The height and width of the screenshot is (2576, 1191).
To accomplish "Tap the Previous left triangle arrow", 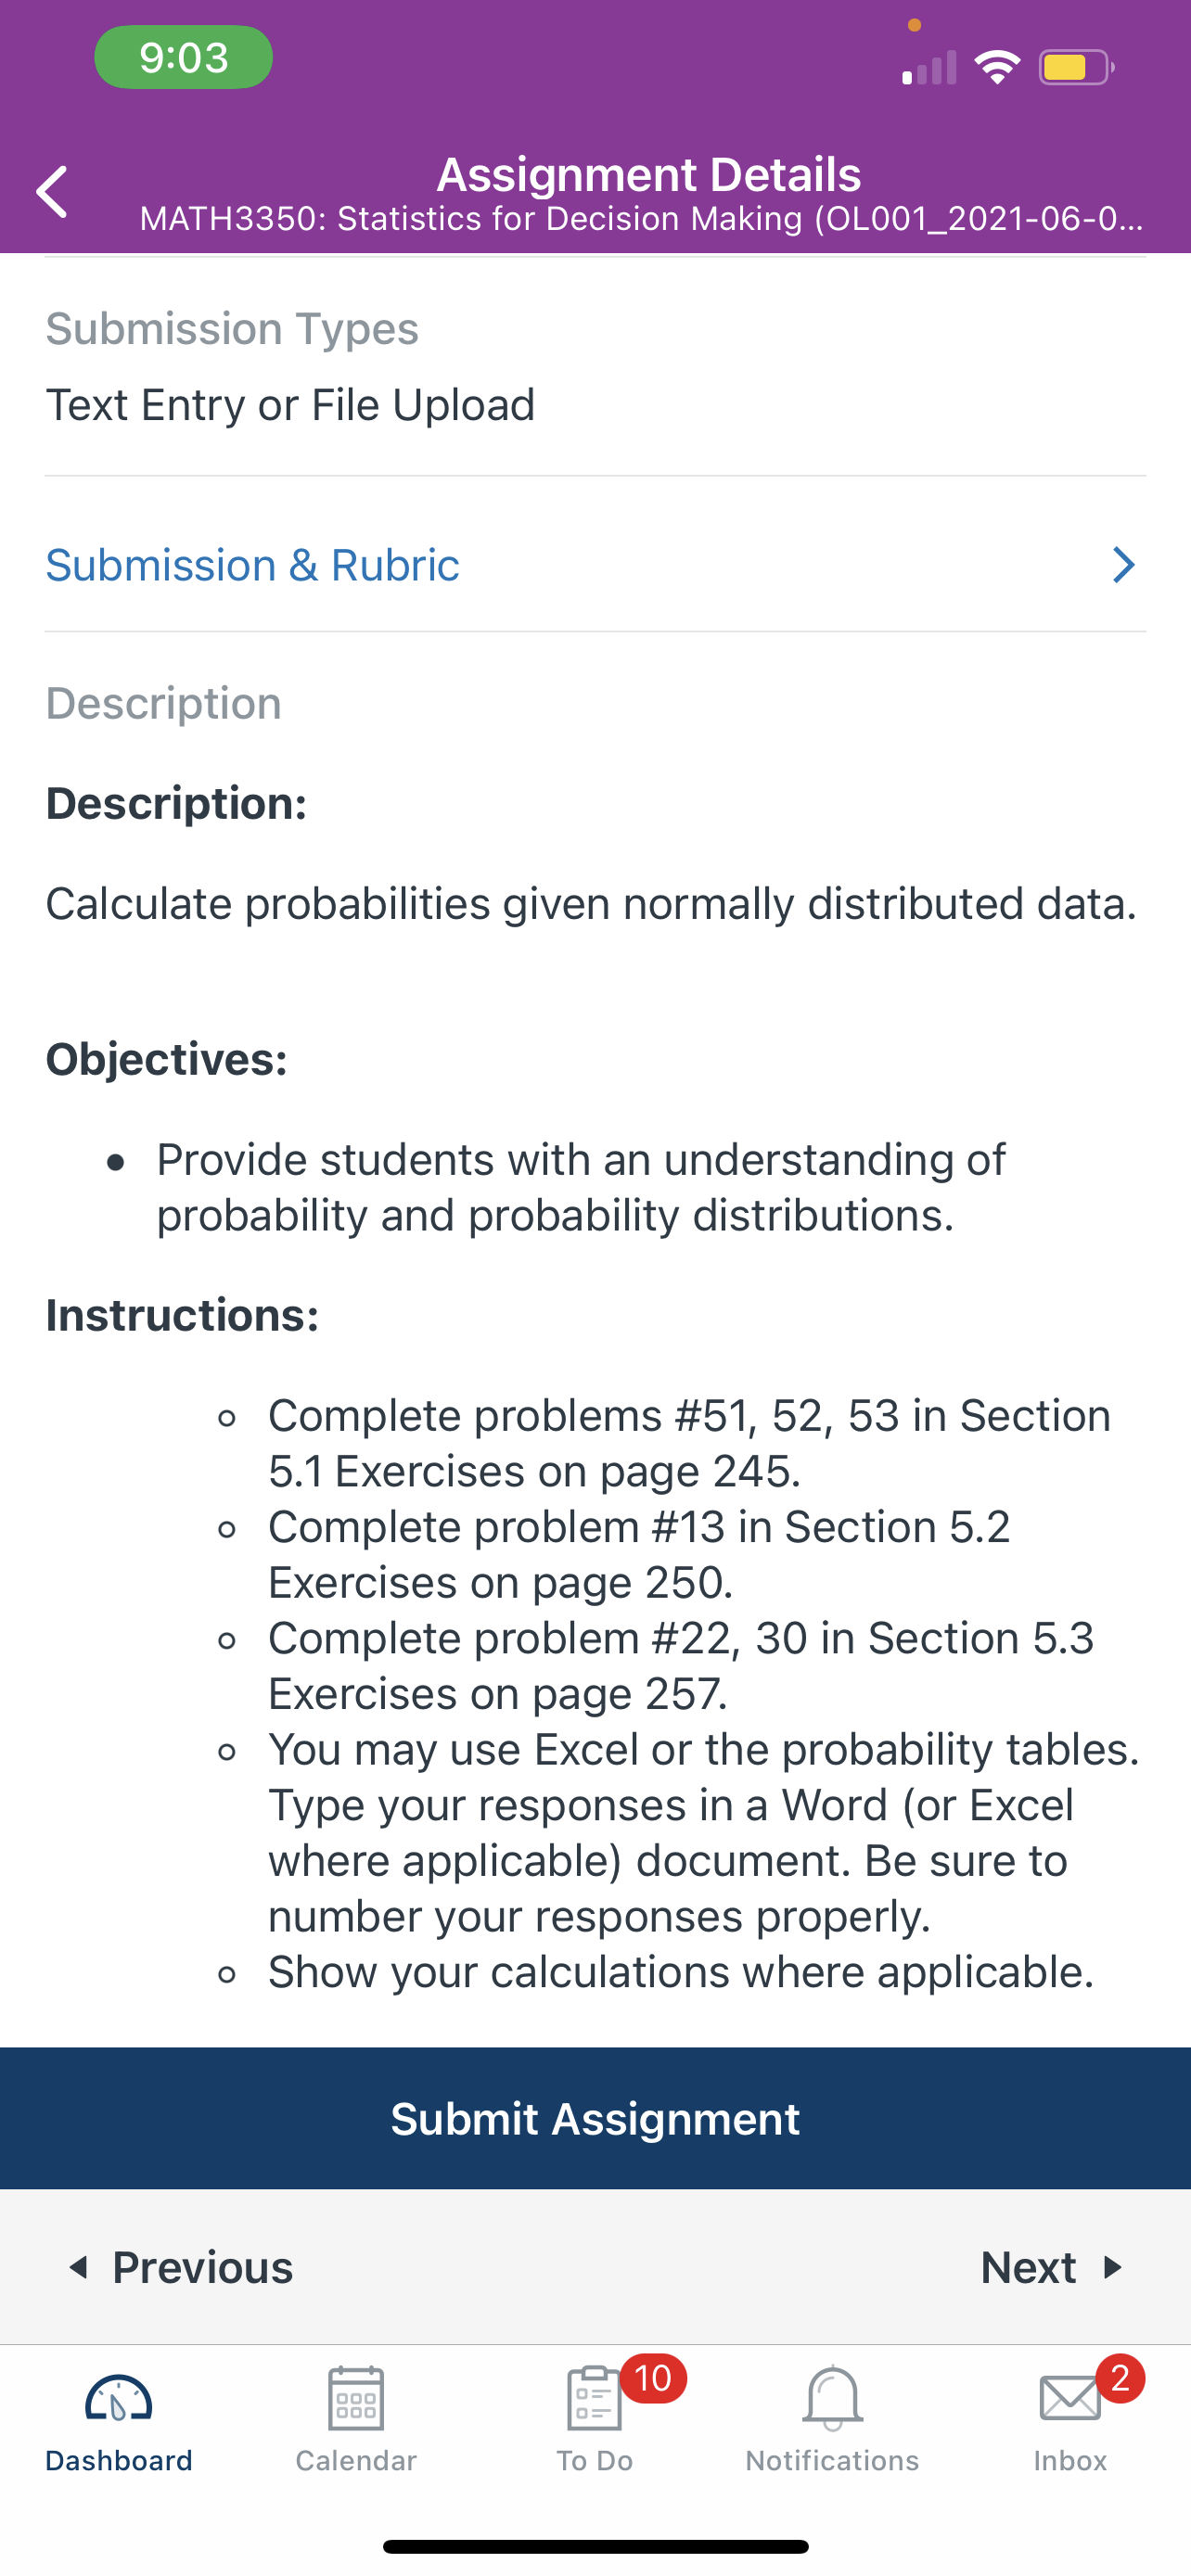I will click(78, 2267).
